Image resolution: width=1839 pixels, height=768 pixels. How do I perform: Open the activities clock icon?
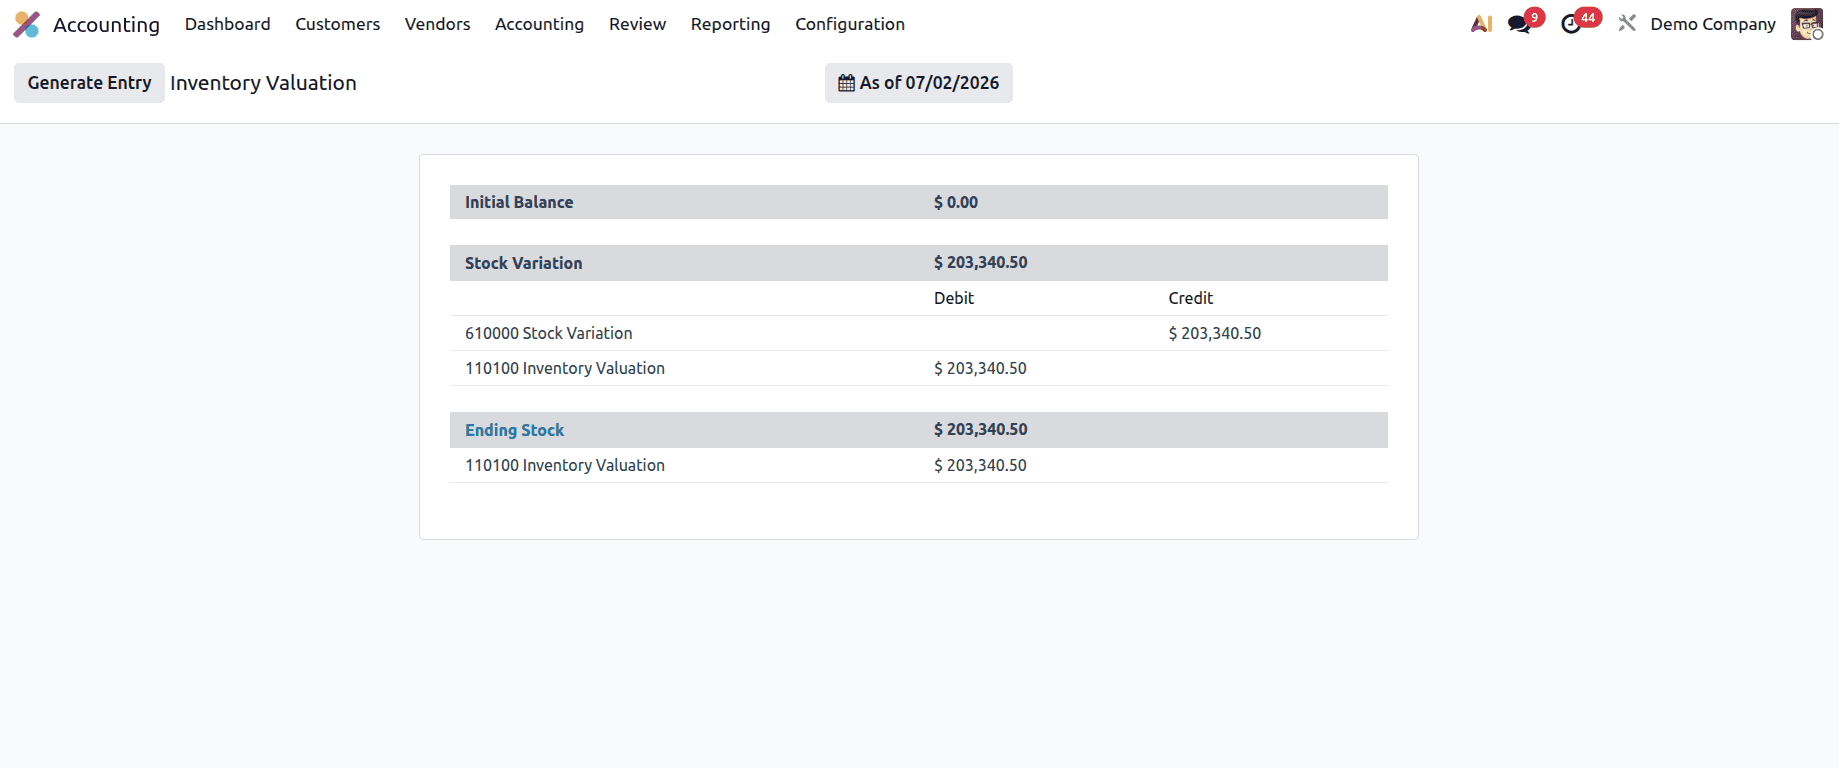pyautogui.click(x=1571, y=24)
